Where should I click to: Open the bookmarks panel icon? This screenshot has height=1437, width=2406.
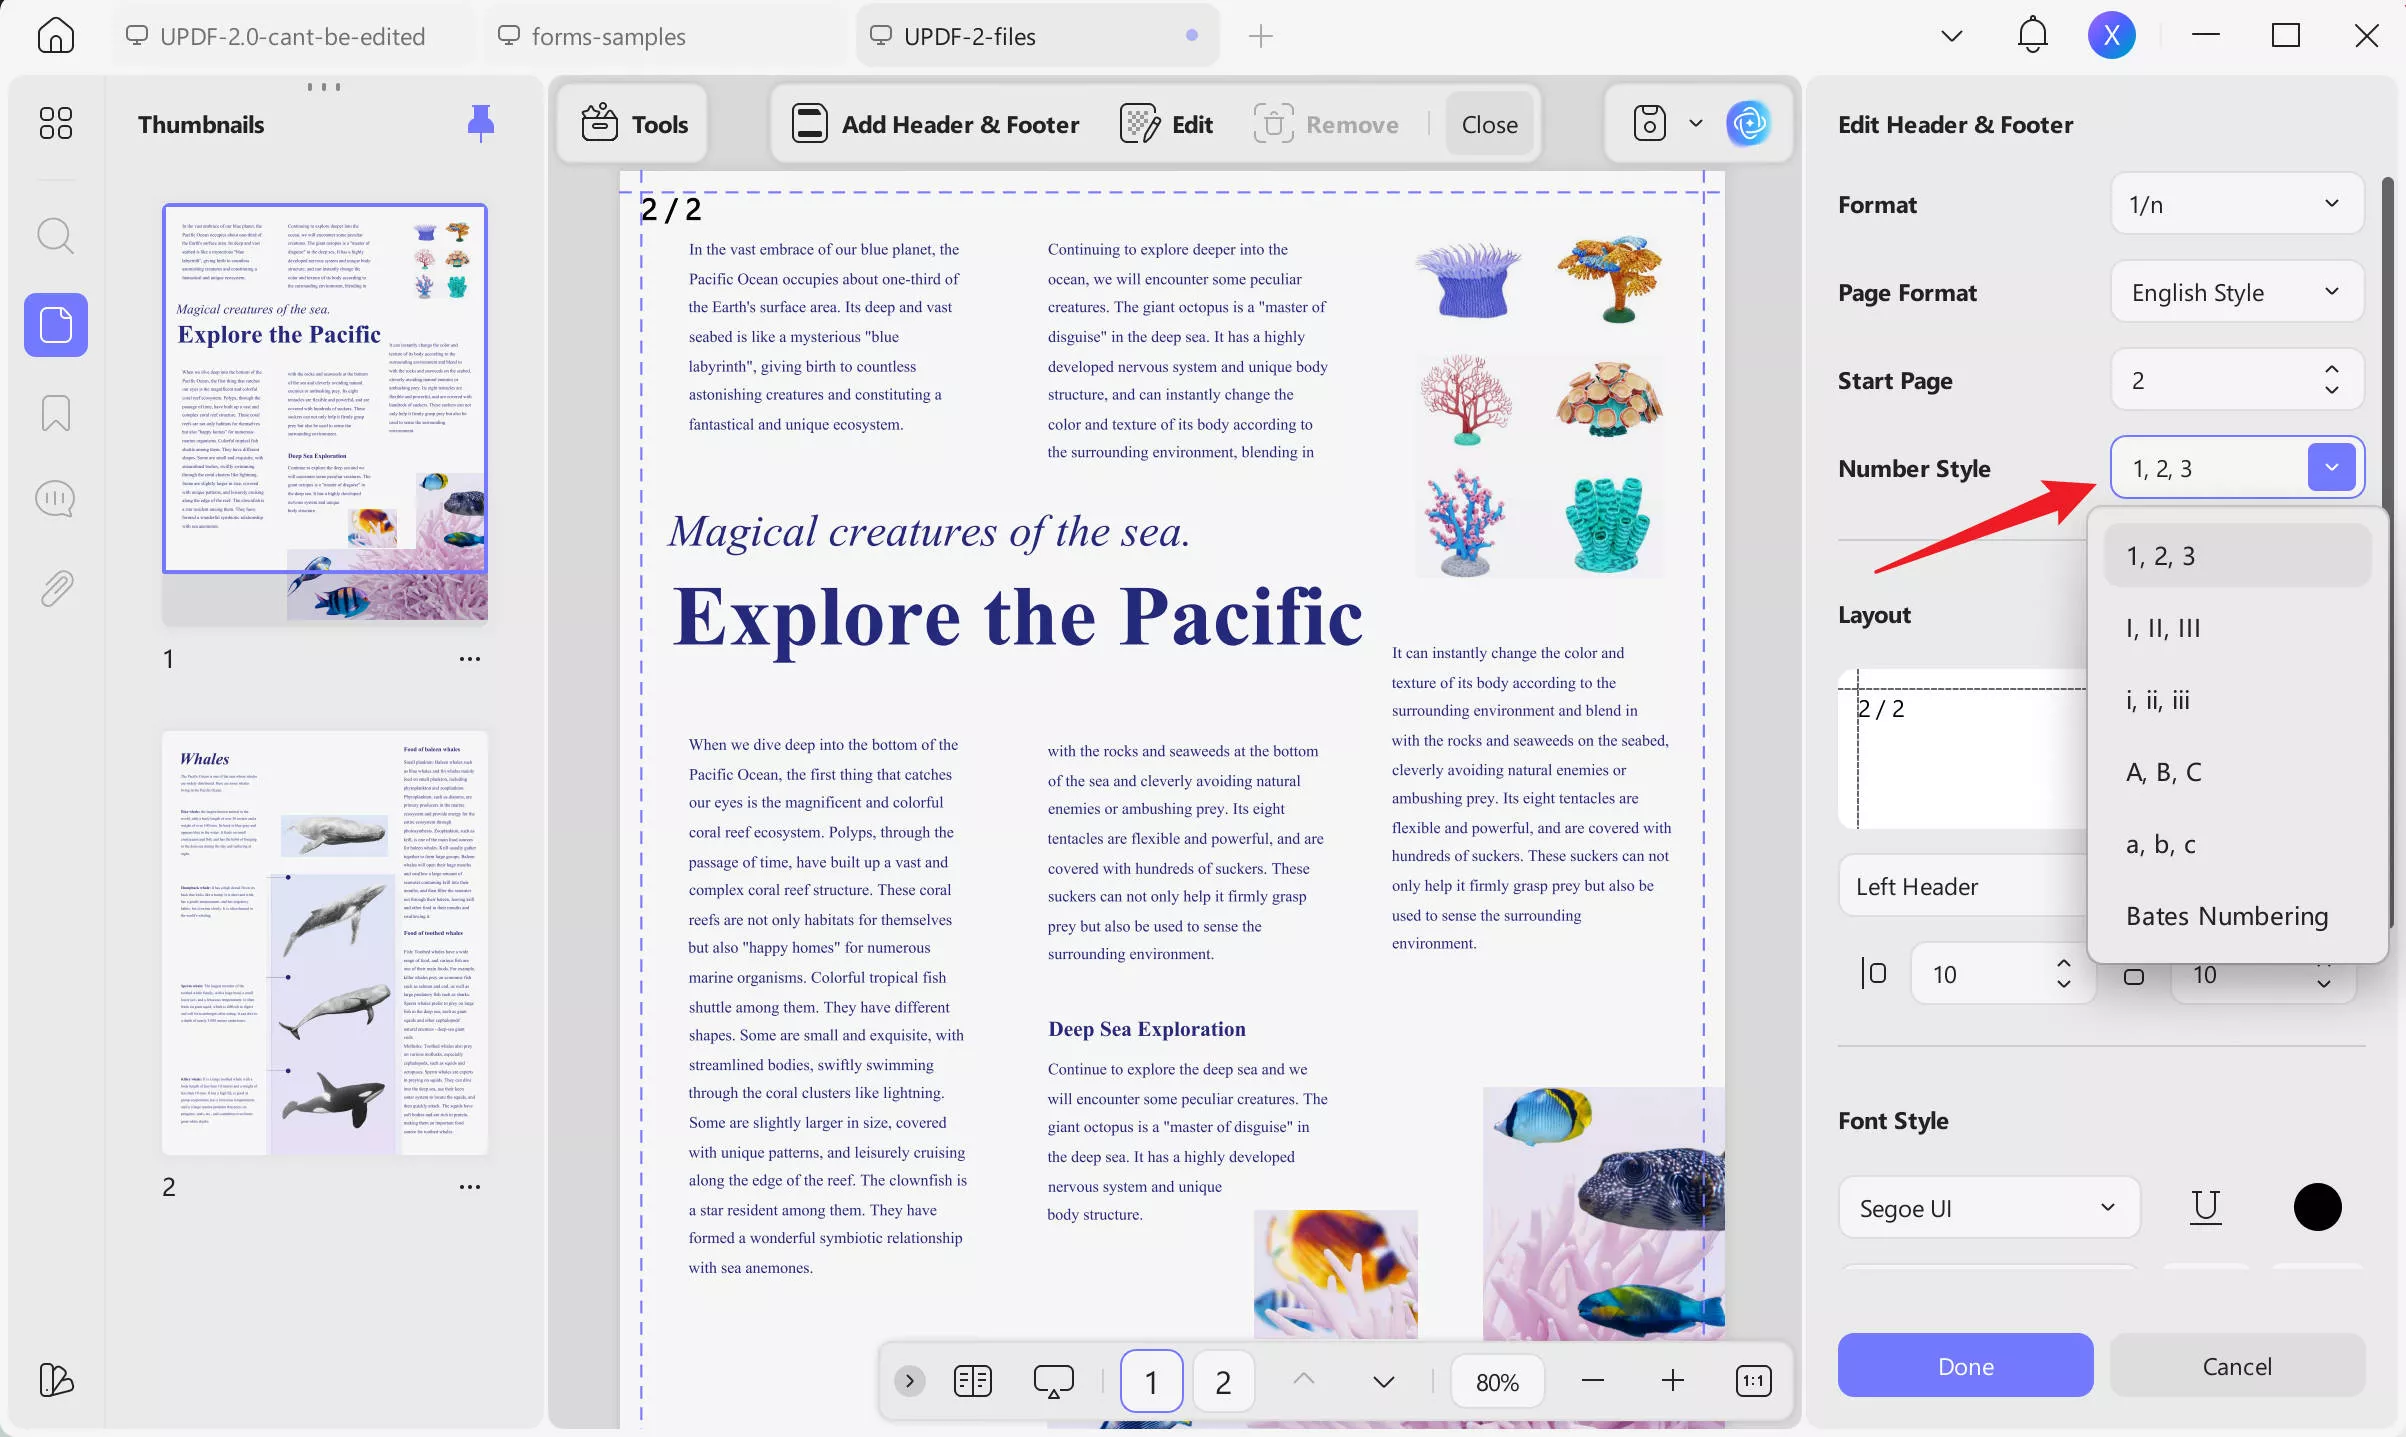[x=55, y=412]
